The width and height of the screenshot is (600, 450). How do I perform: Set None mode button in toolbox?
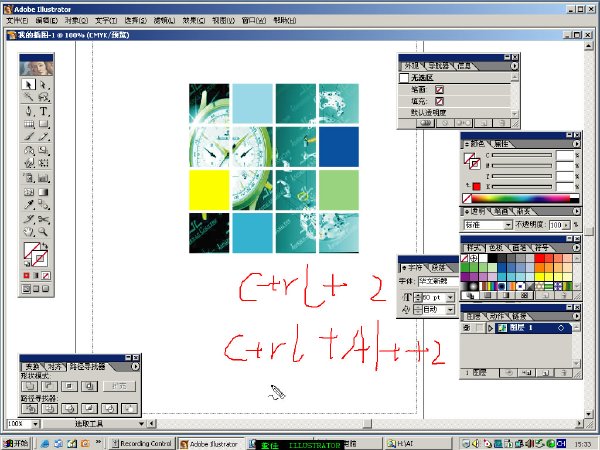[x=46, y=276]
